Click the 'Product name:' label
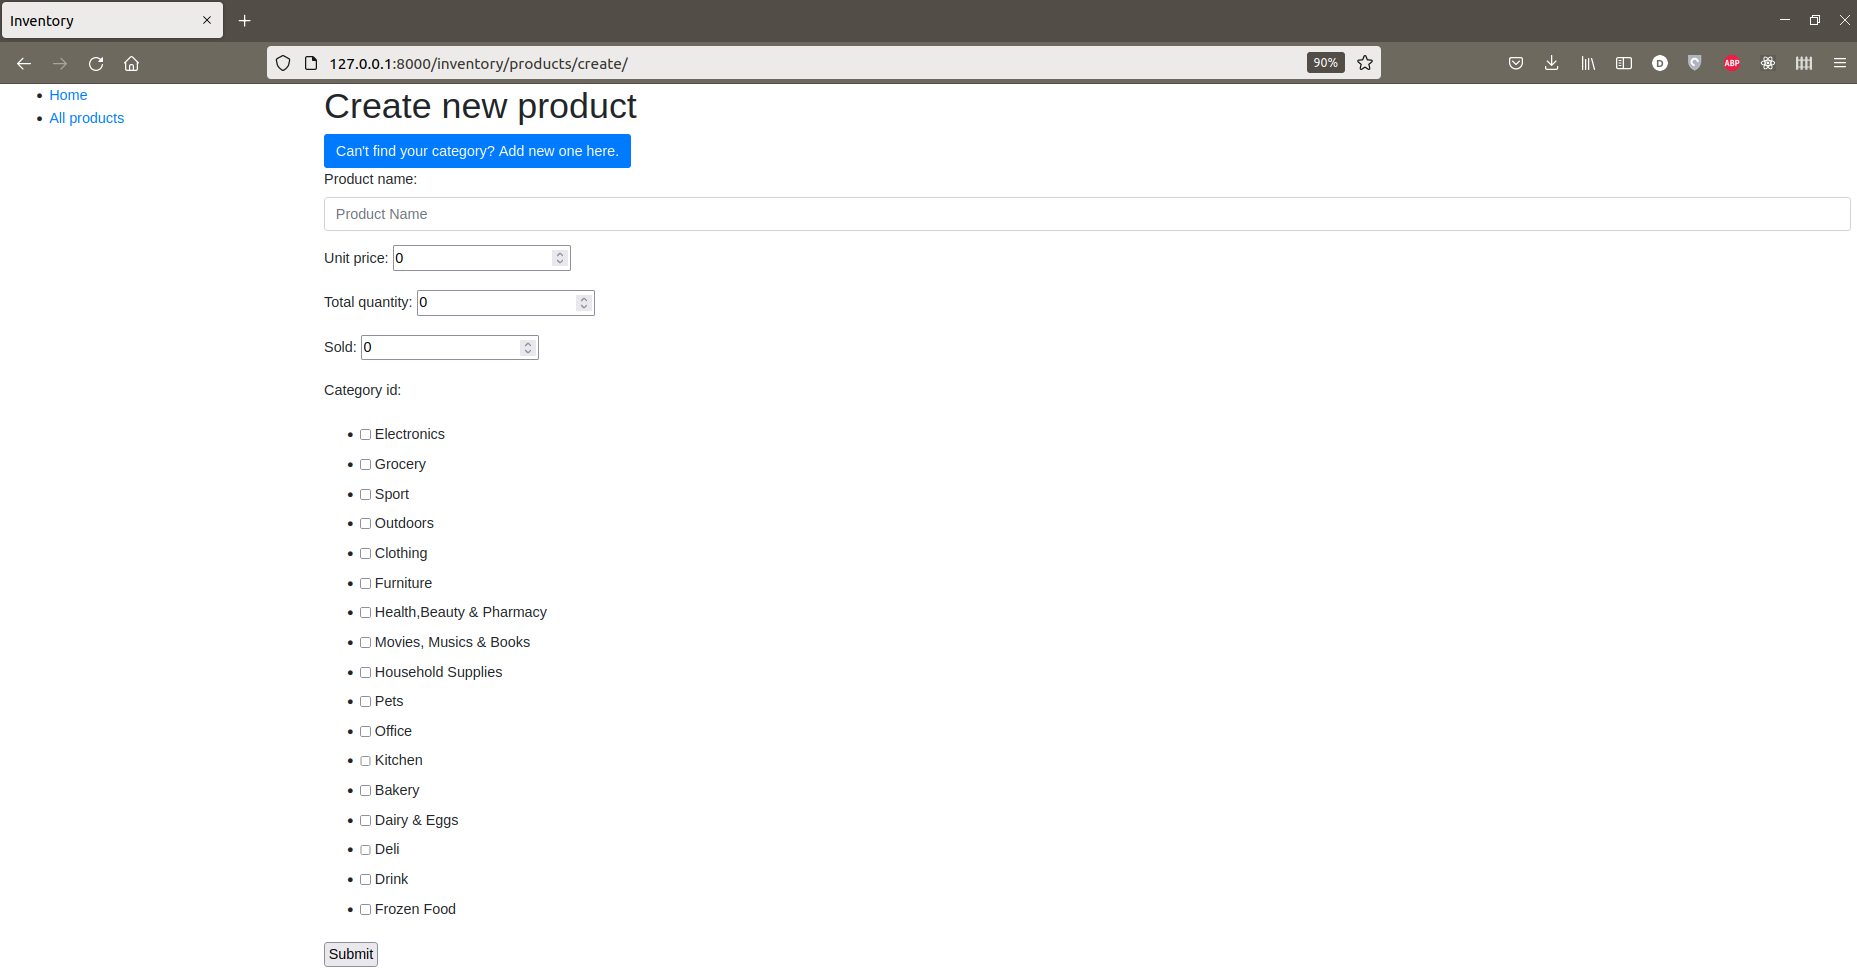Viewport: 1857px width, 980px height. point(370,179)
